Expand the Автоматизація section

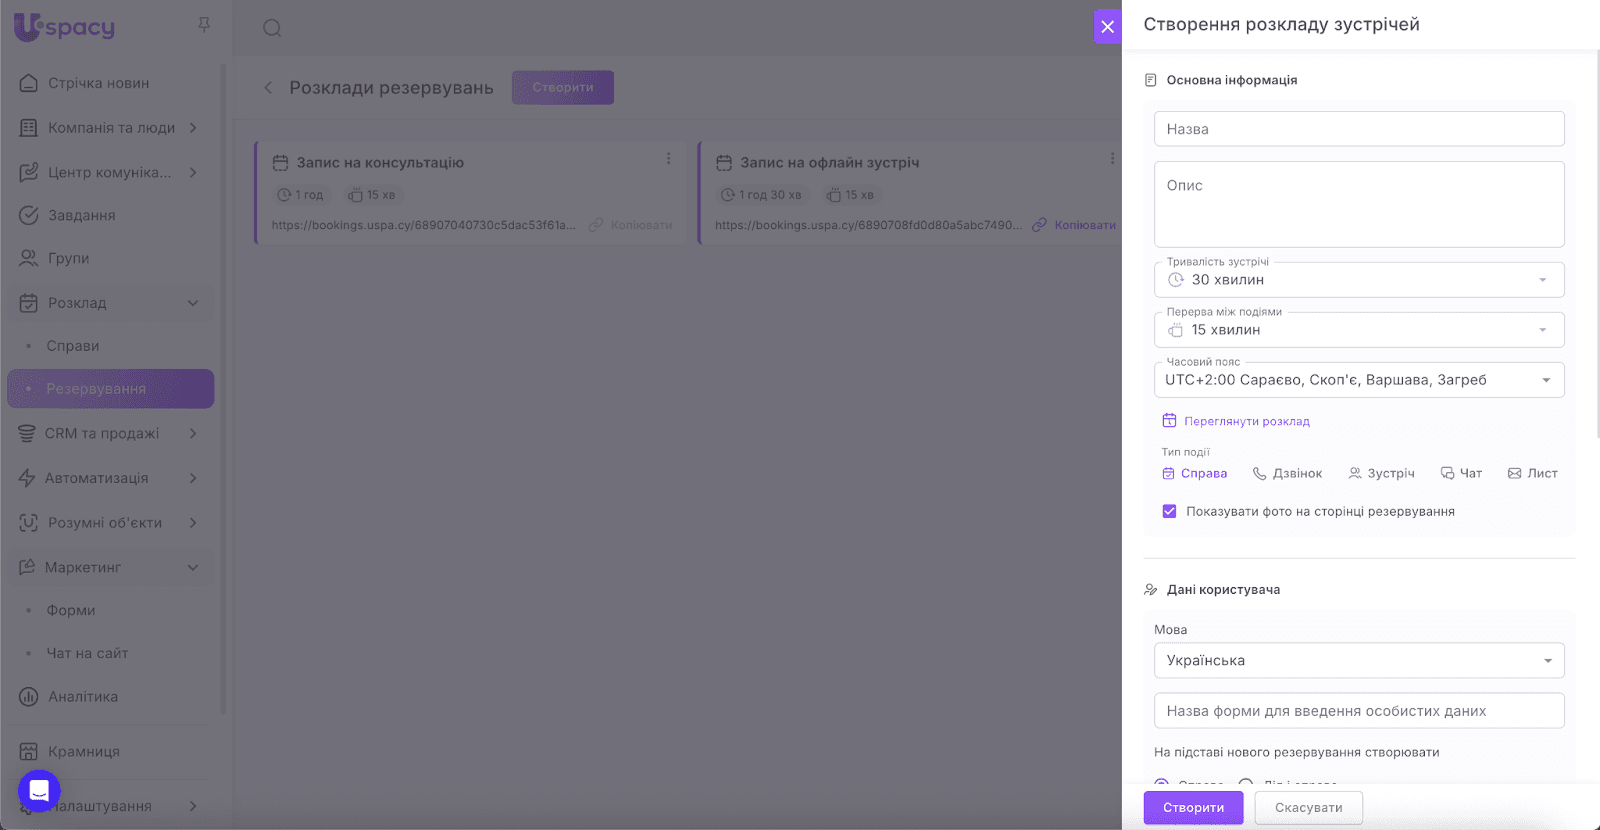(193, 479)
